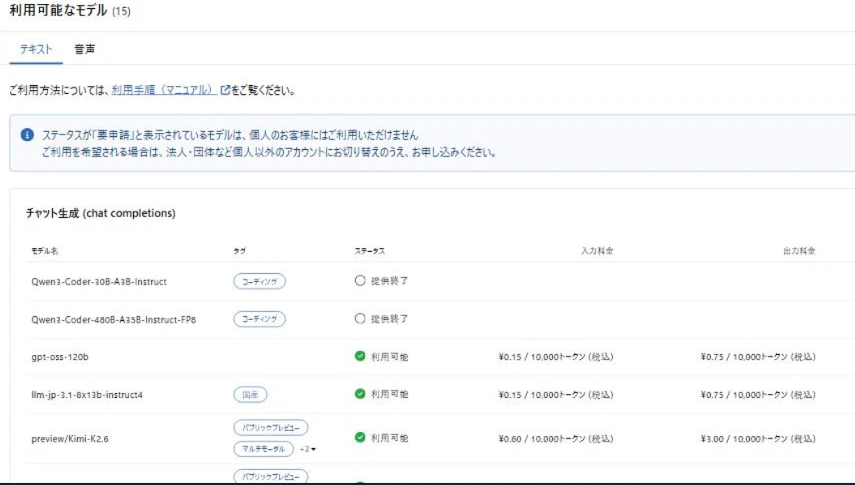
Task: Click 国産 tag on llm-jp row
Action: pos(250,394)
